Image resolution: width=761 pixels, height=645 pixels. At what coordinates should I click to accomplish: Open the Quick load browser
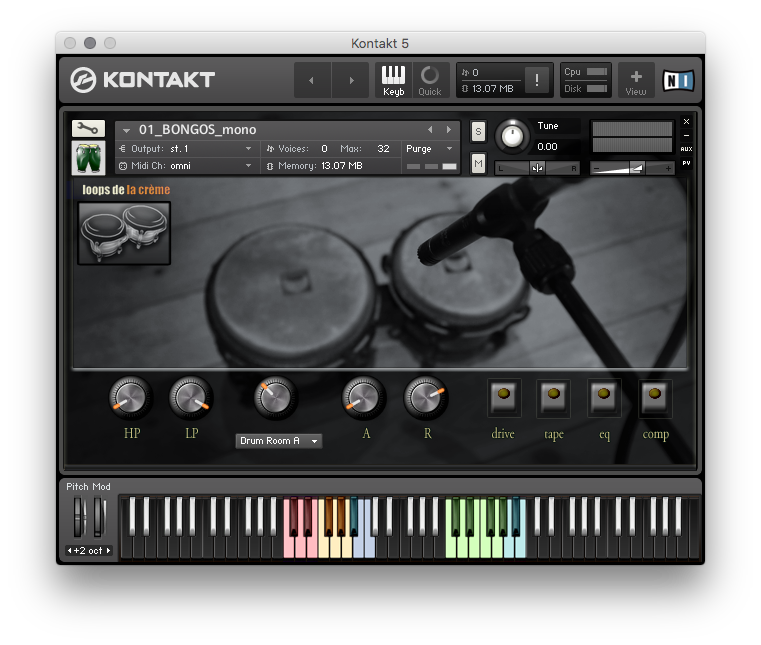point(430,80)
